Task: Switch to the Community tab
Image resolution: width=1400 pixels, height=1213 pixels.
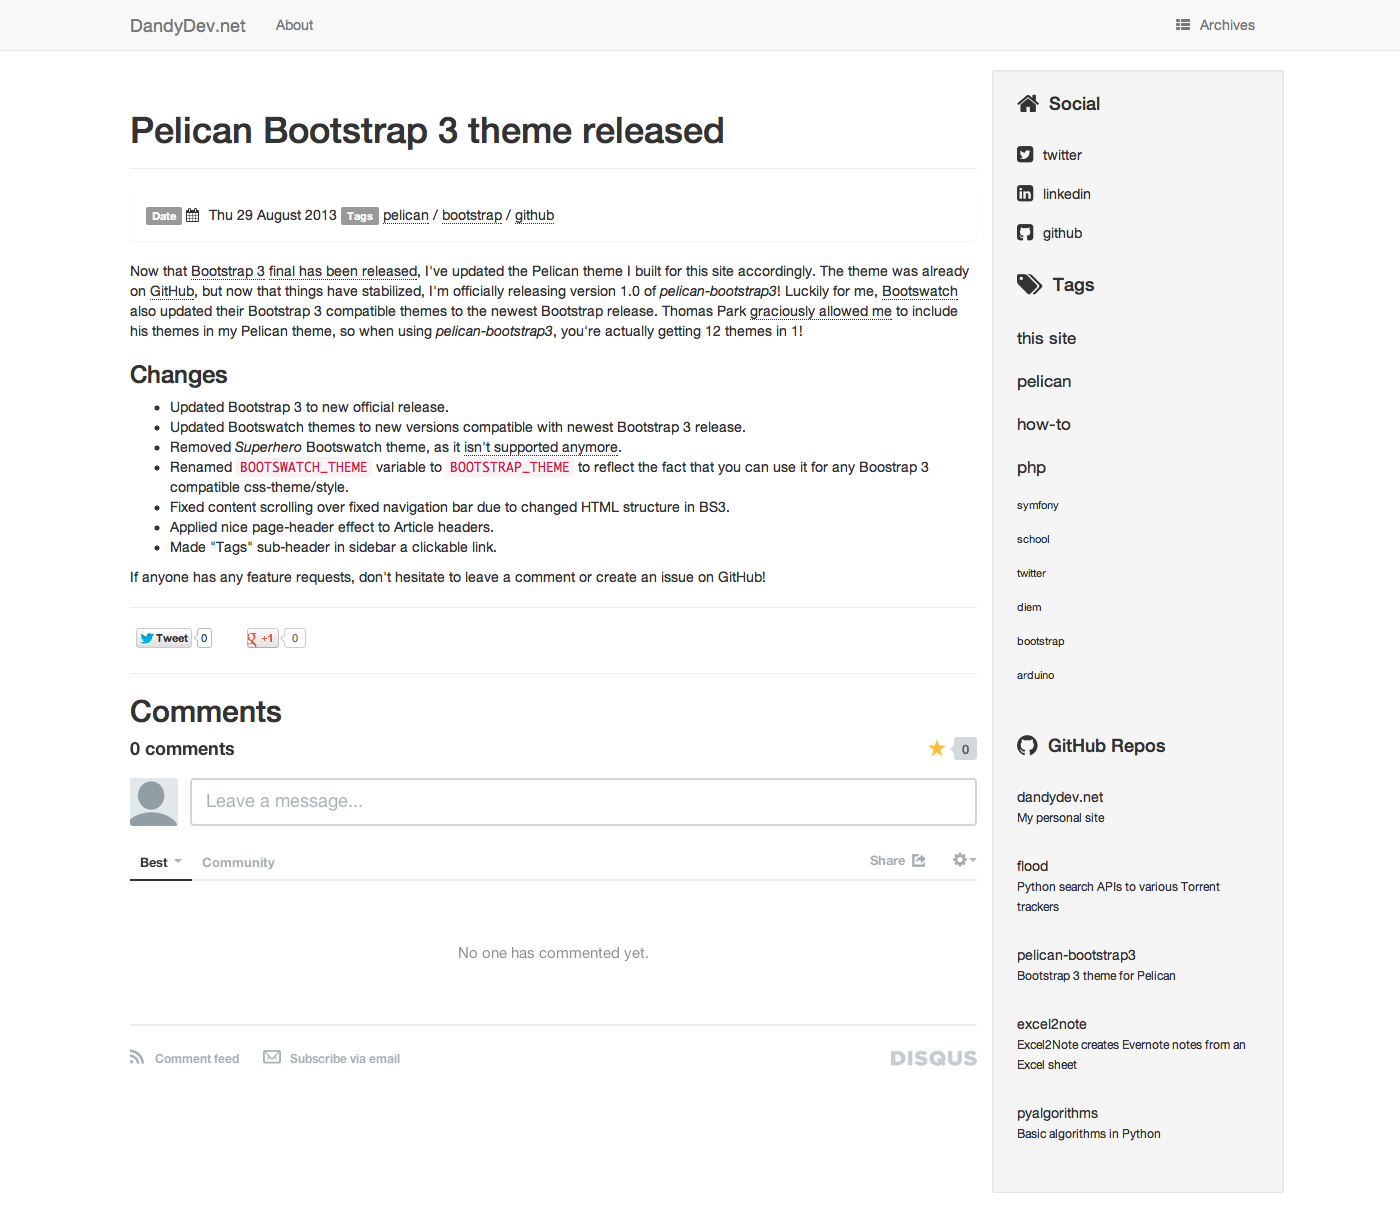Action: click(238, 863)
